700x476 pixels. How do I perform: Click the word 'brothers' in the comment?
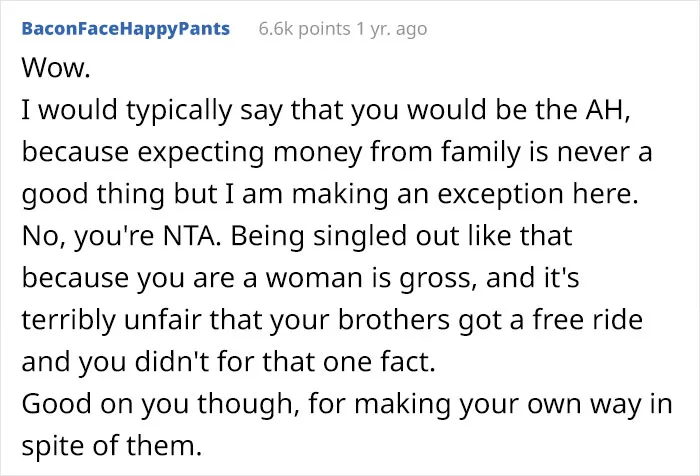[394, 320]
